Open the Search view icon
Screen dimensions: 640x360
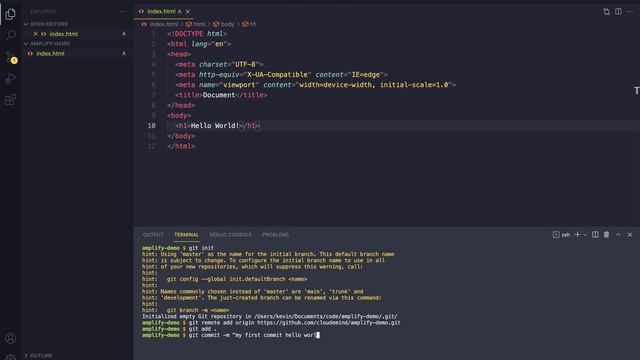[x=11, y=35]
